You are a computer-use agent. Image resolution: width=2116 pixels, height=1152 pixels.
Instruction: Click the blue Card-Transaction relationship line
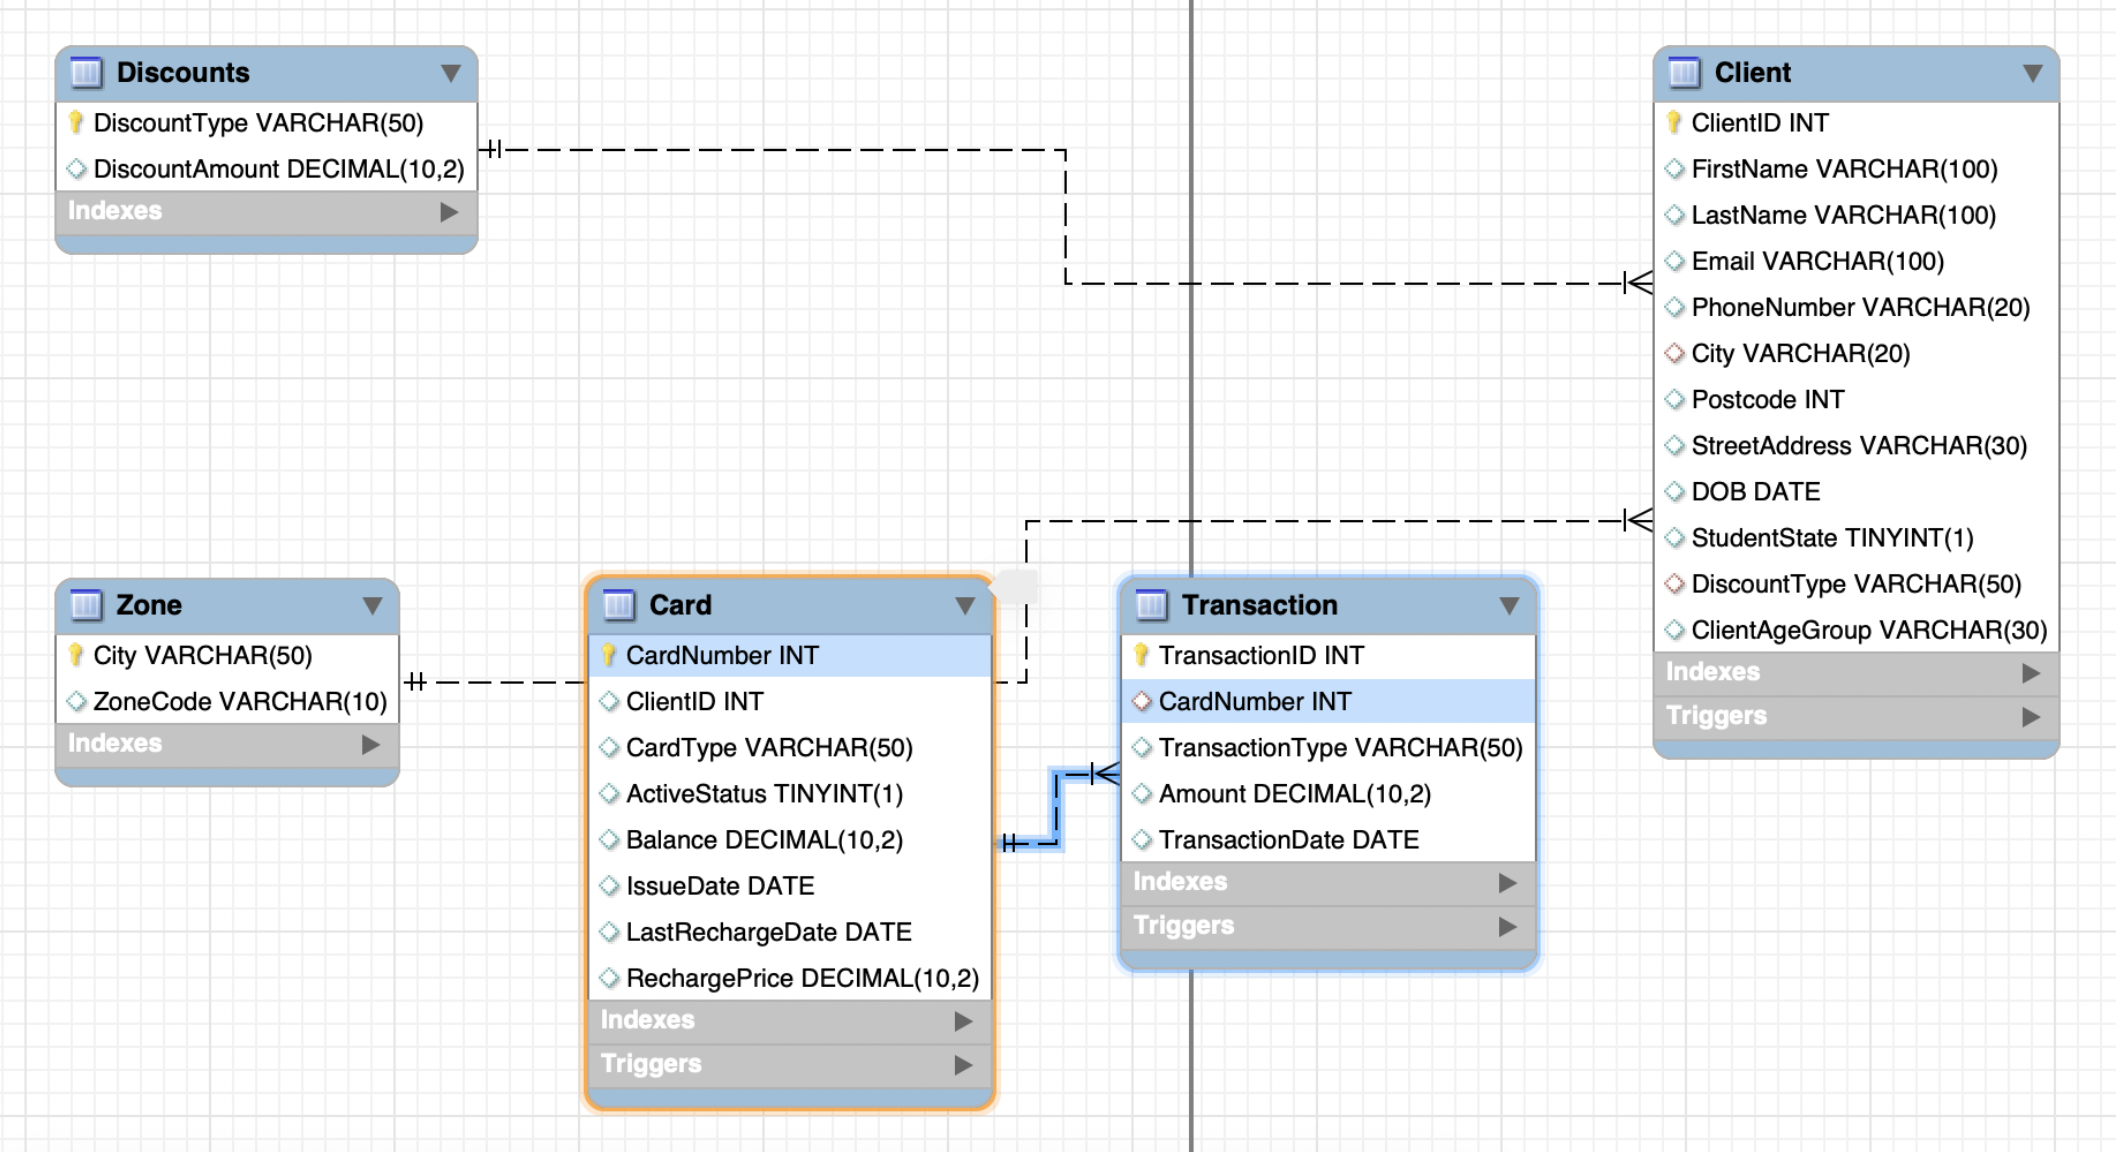pyautogui.click(x=1056, y=810)
